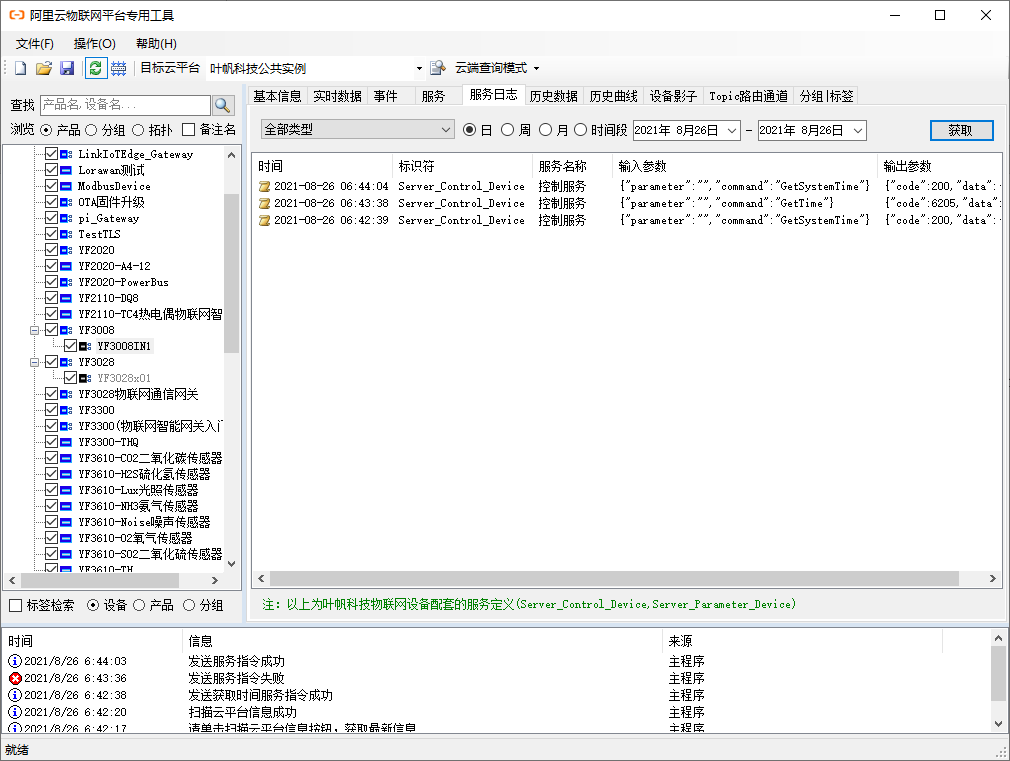
Task: Click the green refresh icon in the toolbar
Action: [92, 67]
